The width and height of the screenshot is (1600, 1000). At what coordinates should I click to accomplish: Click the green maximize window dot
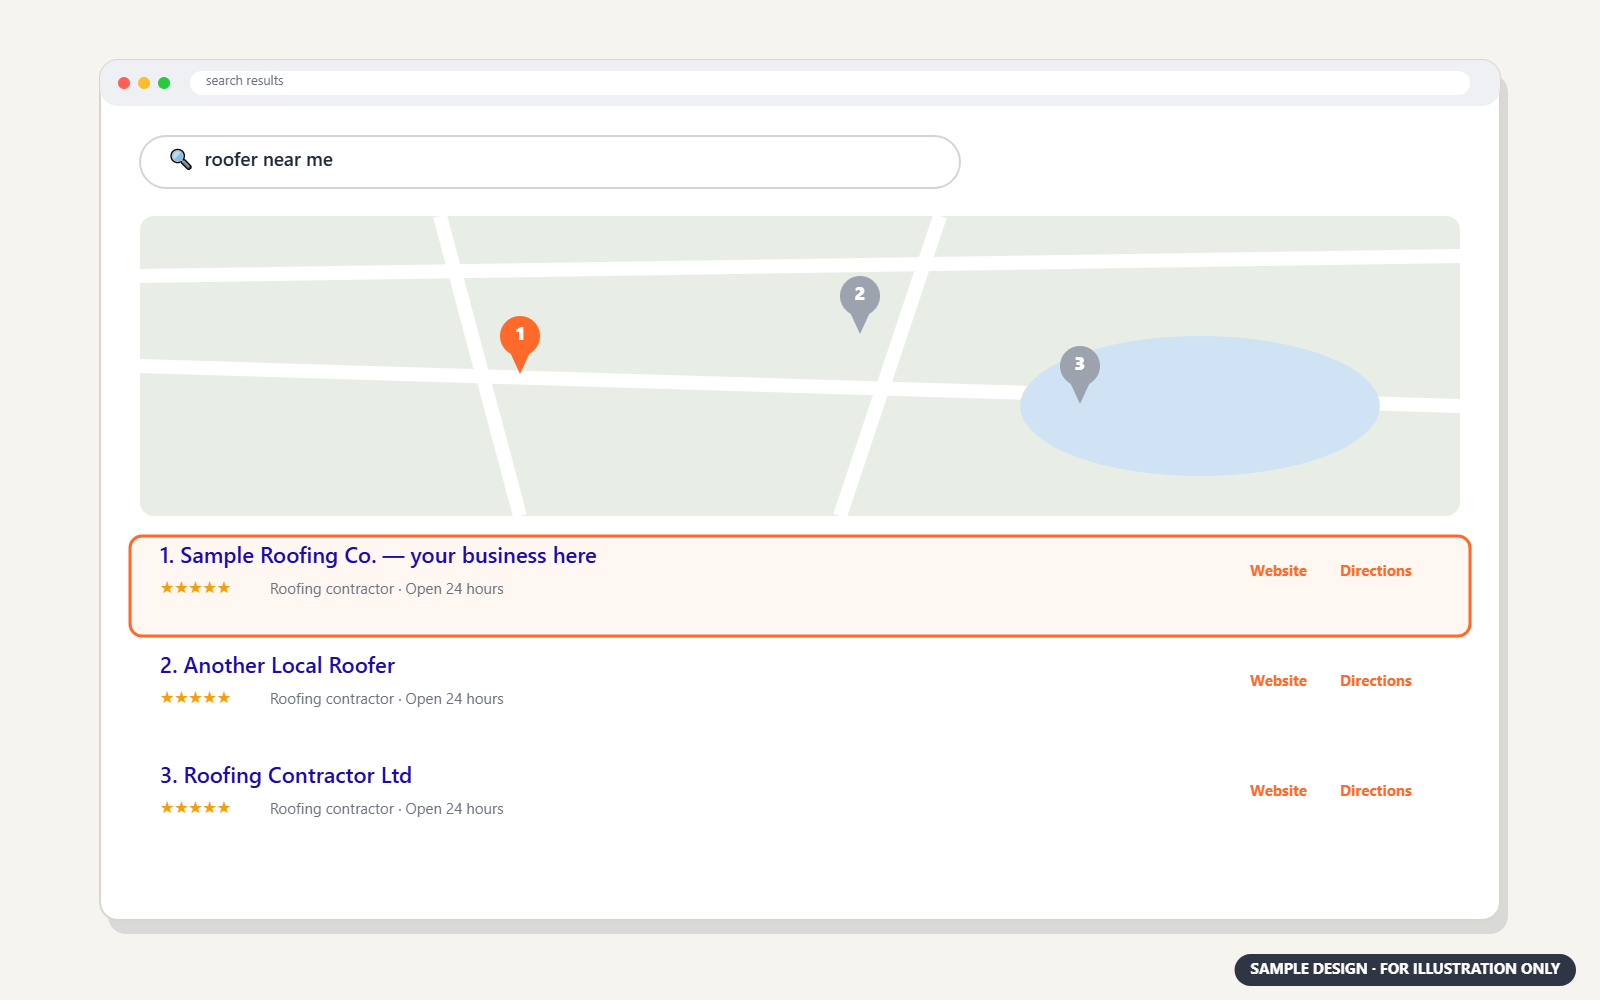164,83
